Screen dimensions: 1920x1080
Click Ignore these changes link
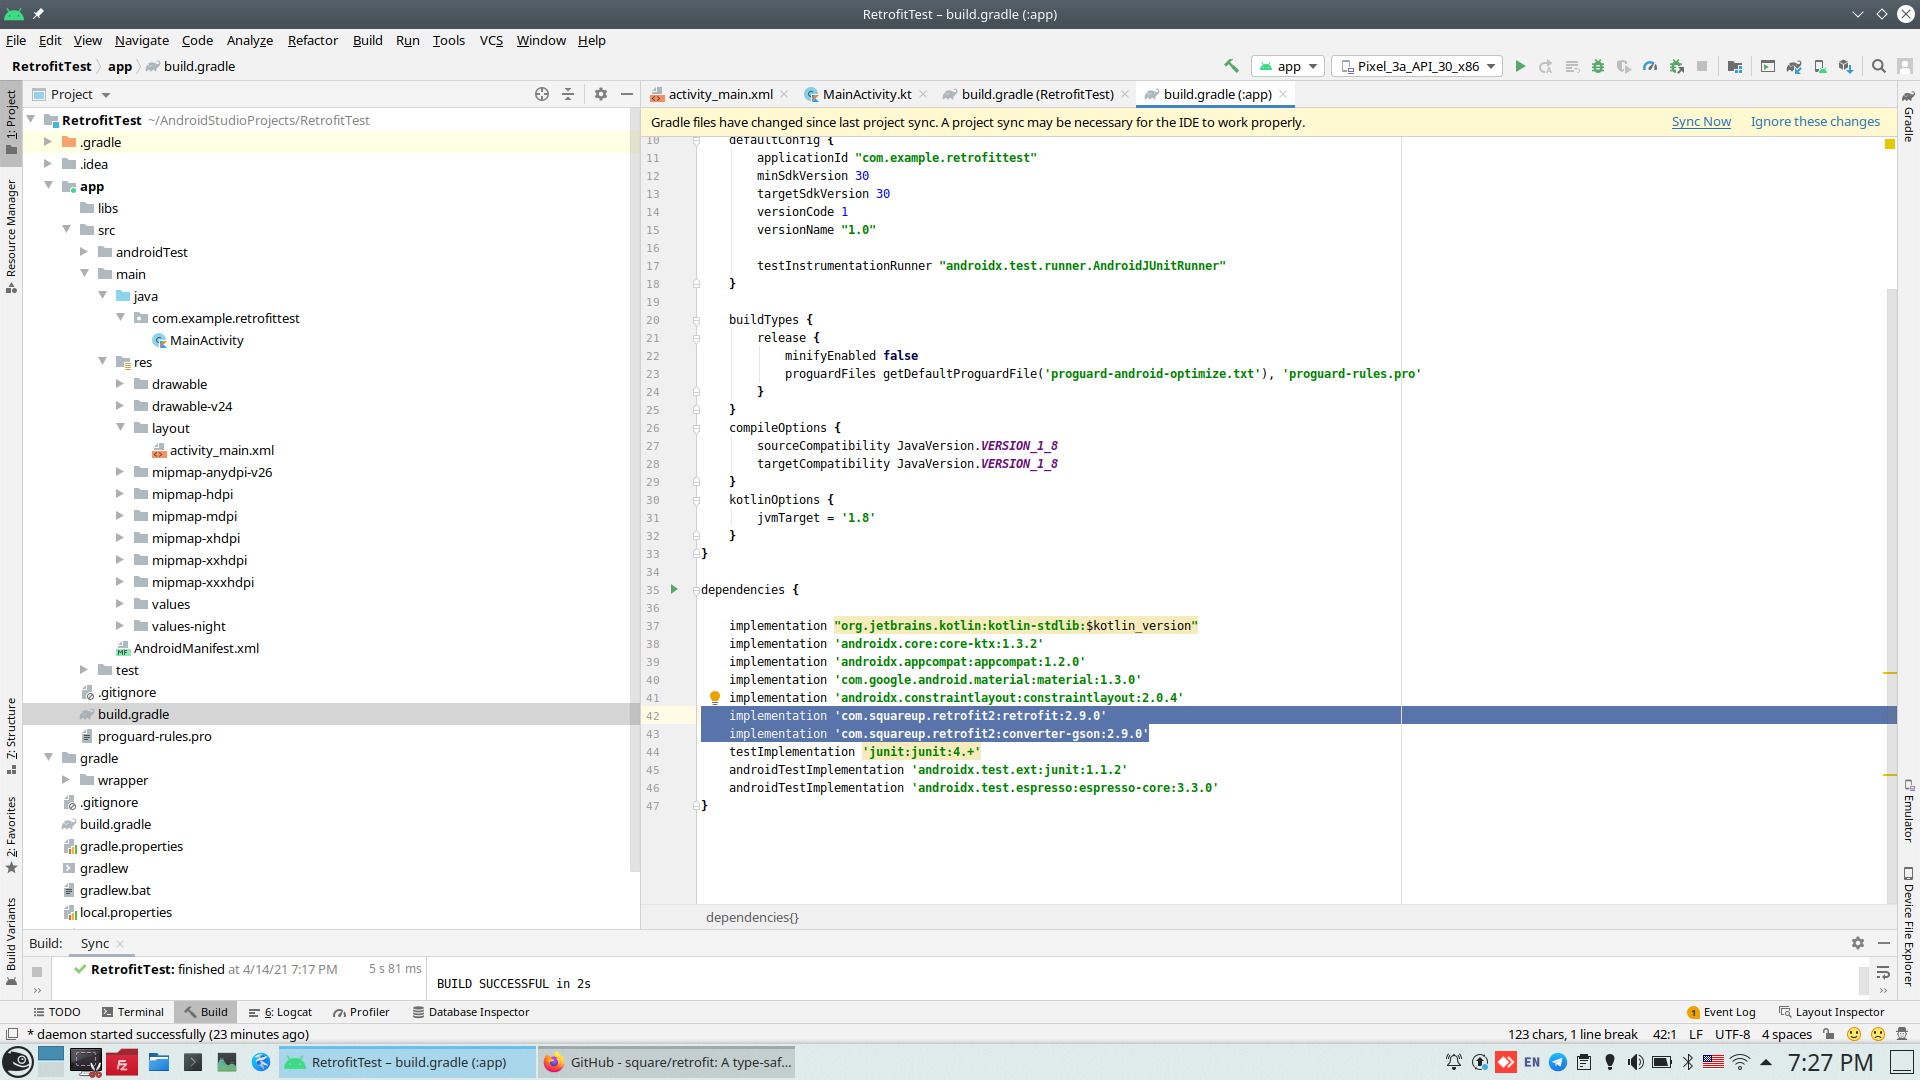(1815, 122)
